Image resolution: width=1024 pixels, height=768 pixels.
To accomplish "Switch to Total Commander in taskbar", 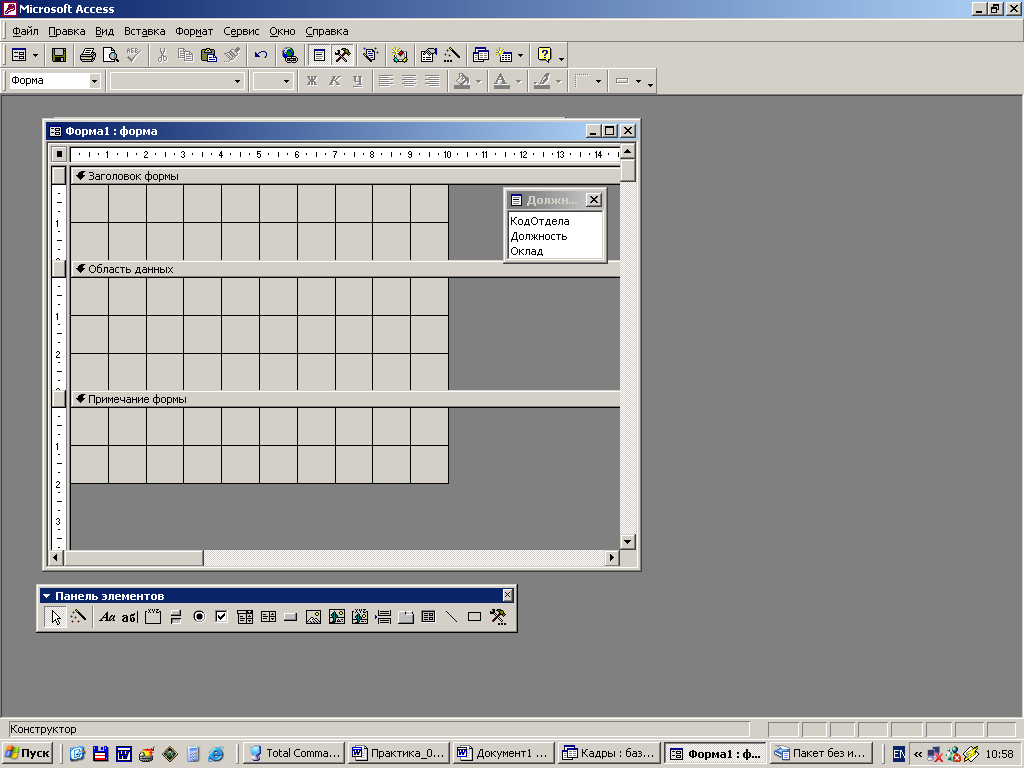I will 295,754.
